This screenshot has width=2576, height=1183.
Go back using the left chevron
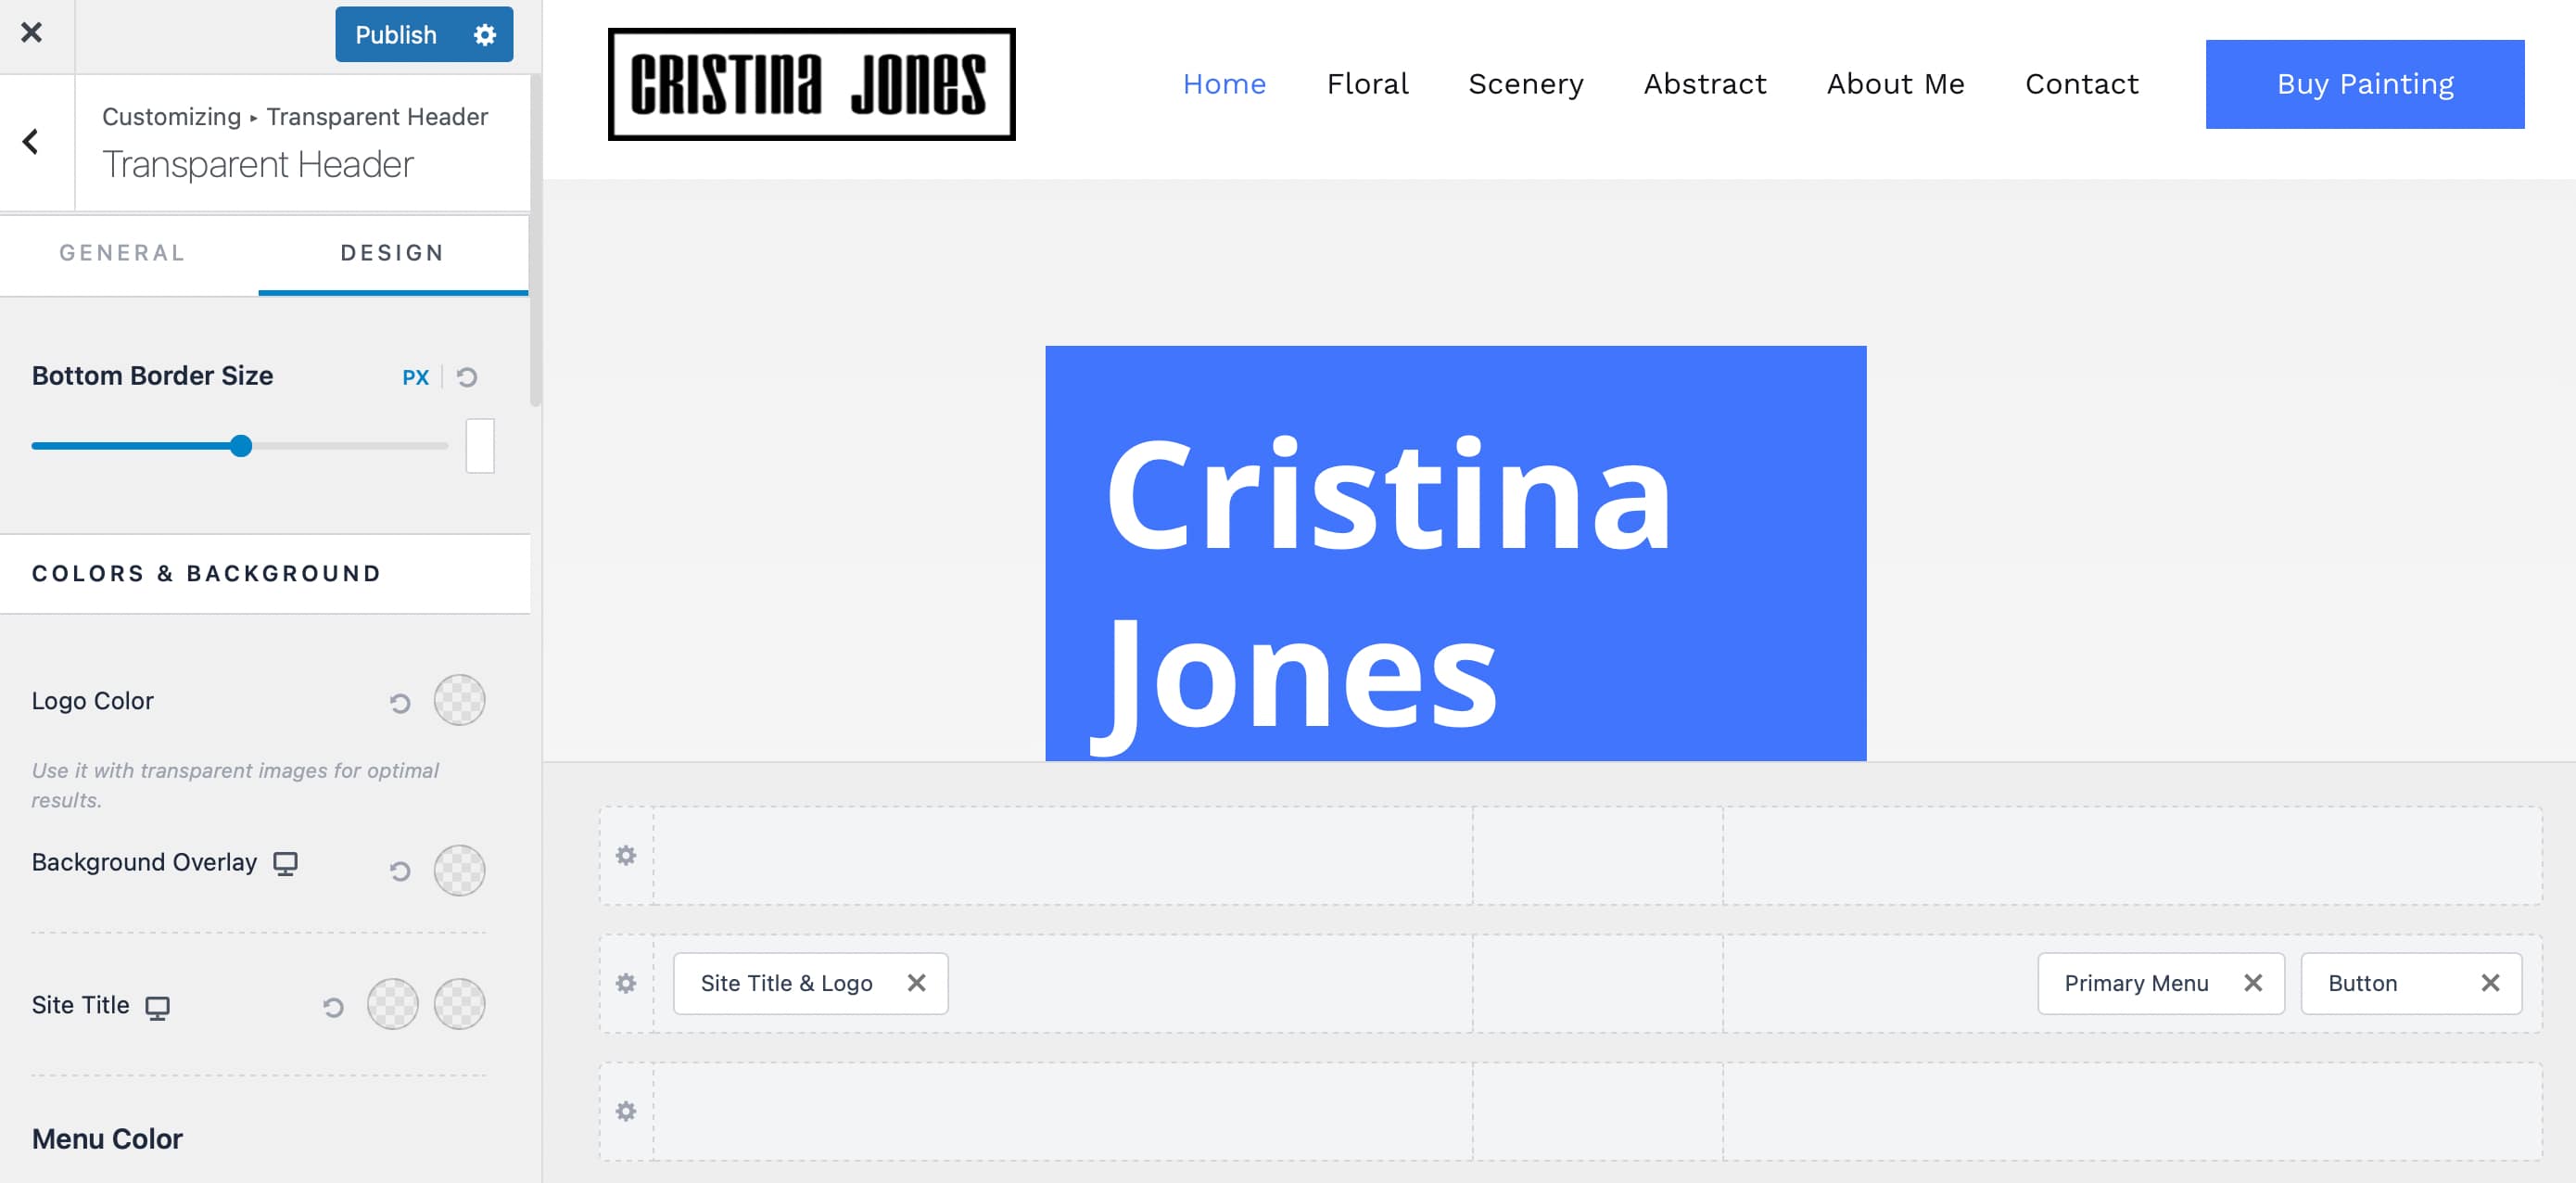(x=31, y=142)
